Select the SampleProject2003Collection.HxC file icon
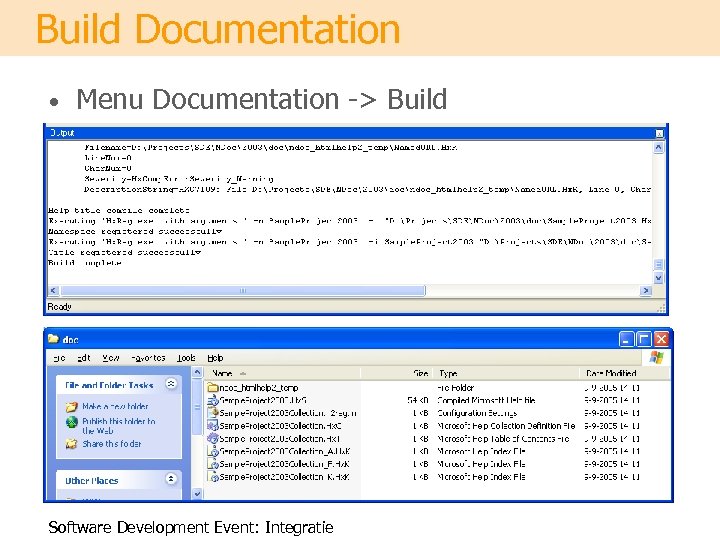This screenshot has width=720, height=540. point(212,426)
